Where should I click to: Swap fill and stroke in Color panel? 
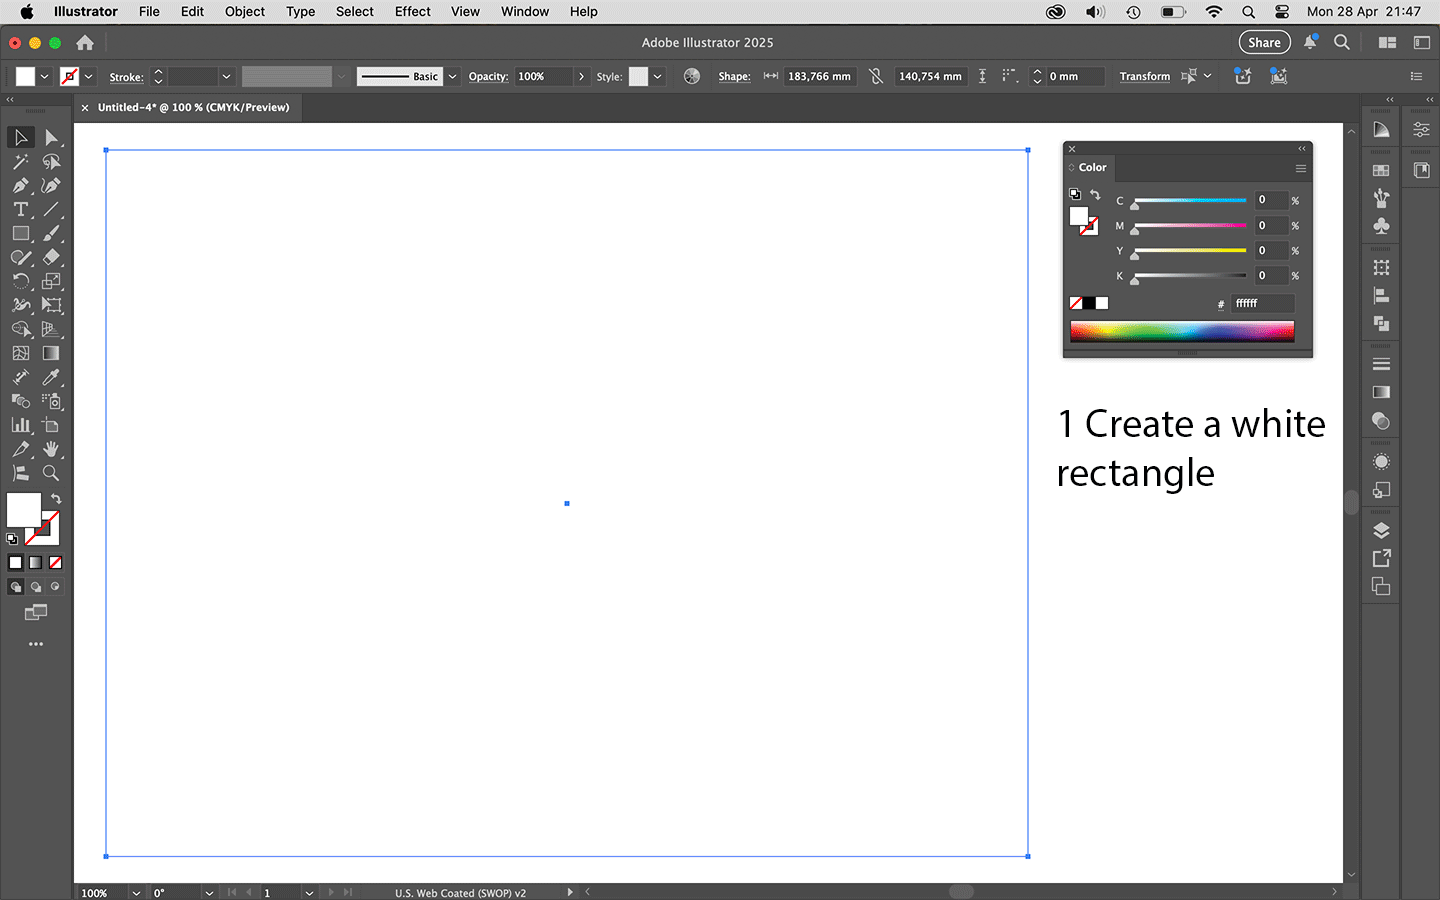point(1095,195)
